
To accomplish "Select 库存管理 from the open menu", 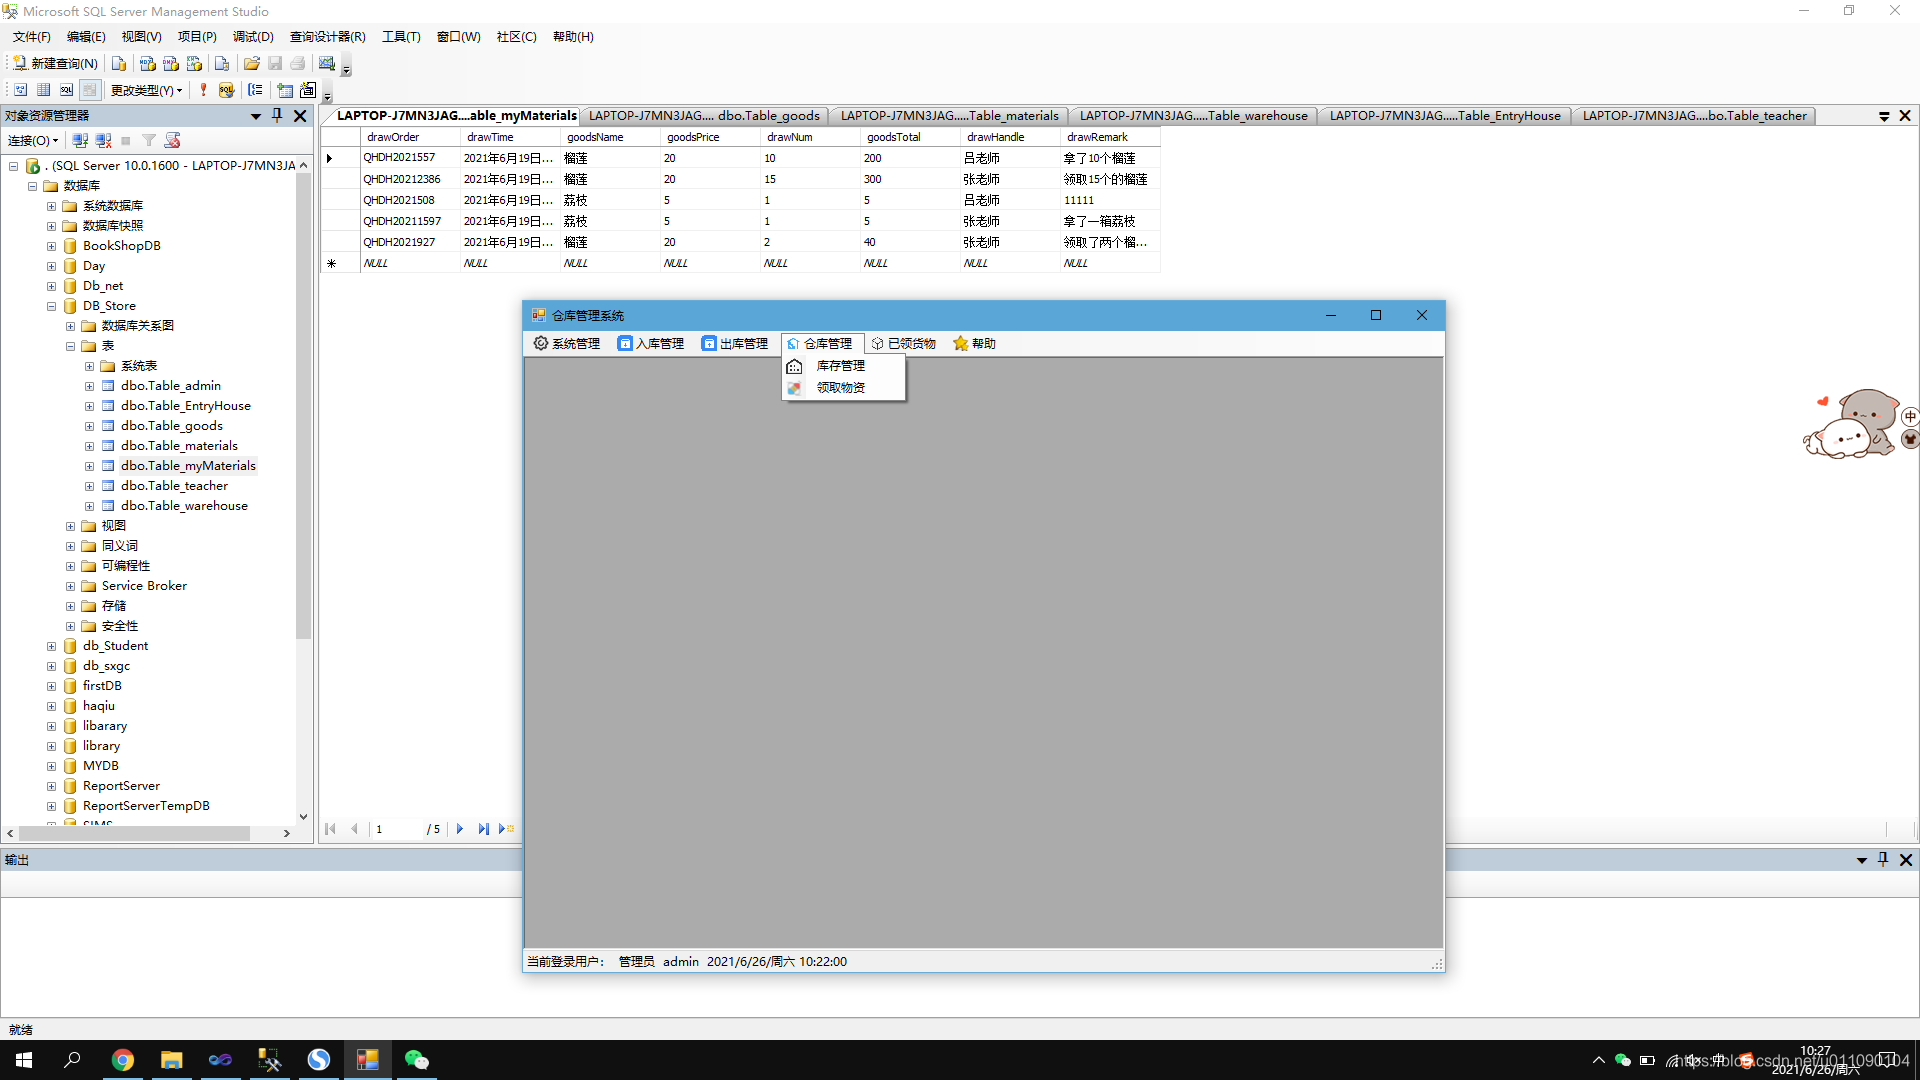I will (841, 365).
